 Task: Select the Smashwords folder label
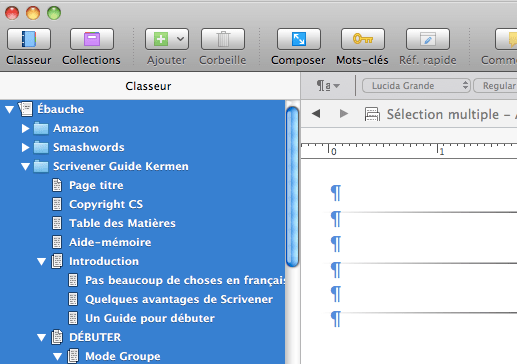[89, 147]
